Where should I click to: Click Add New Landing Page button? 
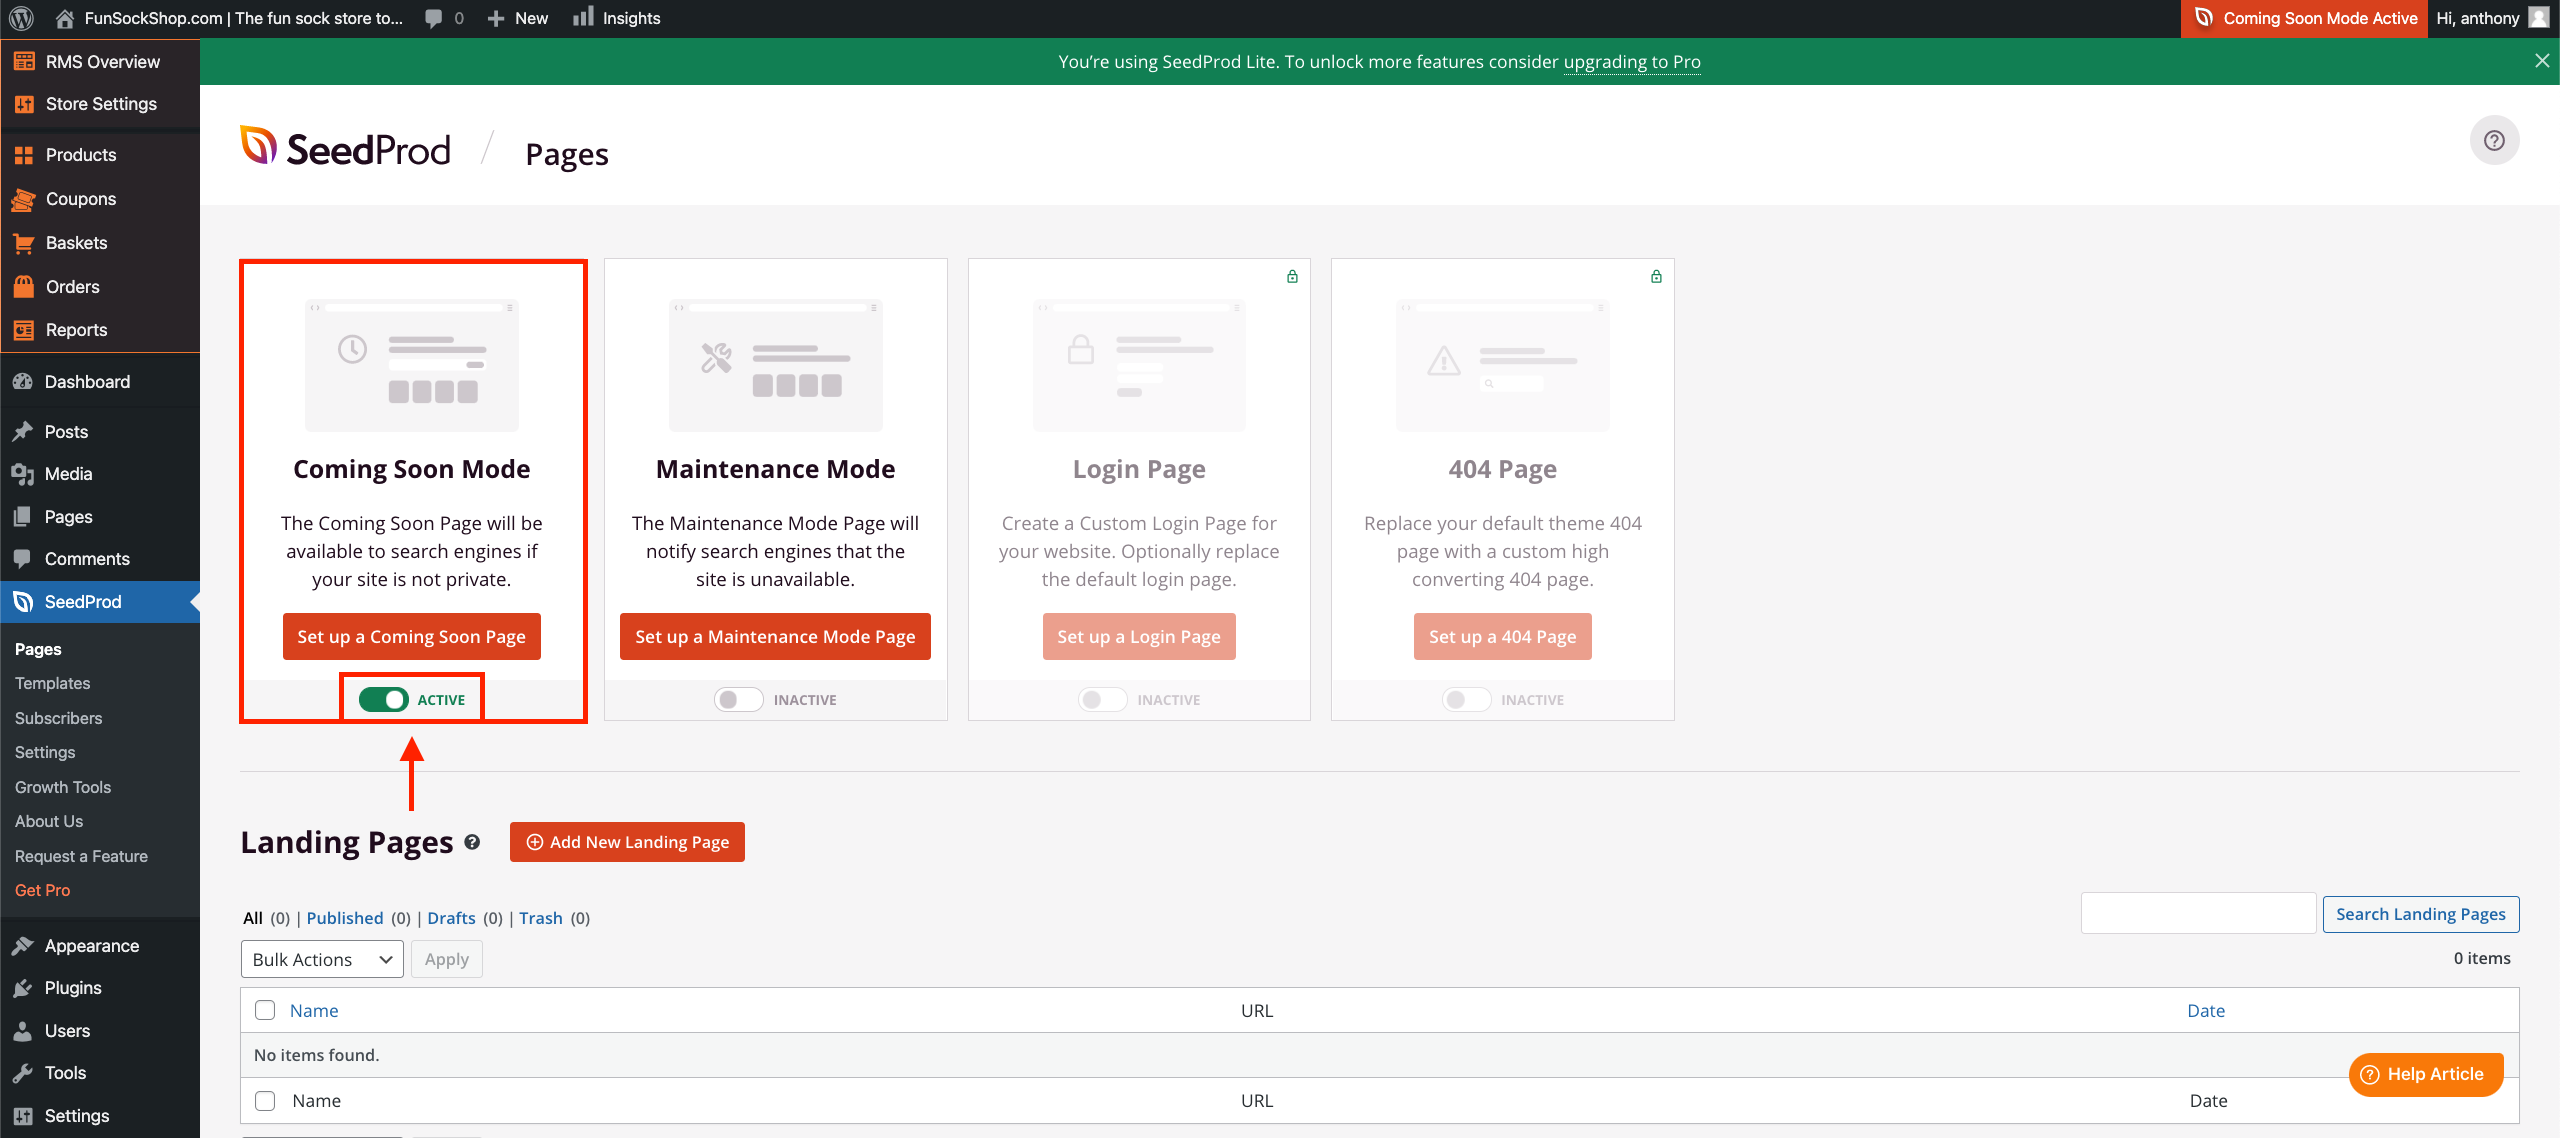click(627, 842)
